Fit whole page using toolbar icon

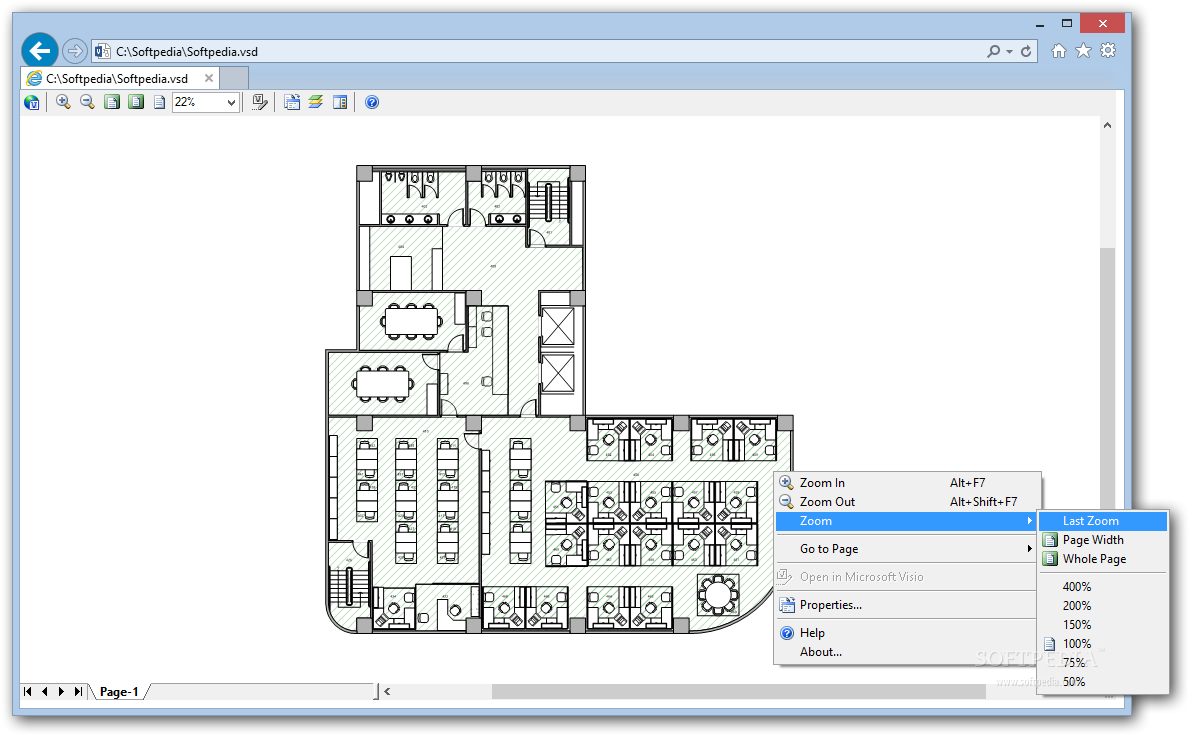(136, 102)
